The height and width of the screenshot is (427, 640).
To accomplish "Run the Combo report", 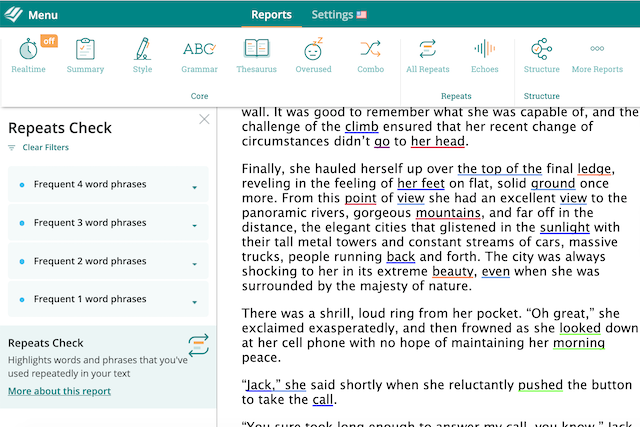I will (371, 56).
